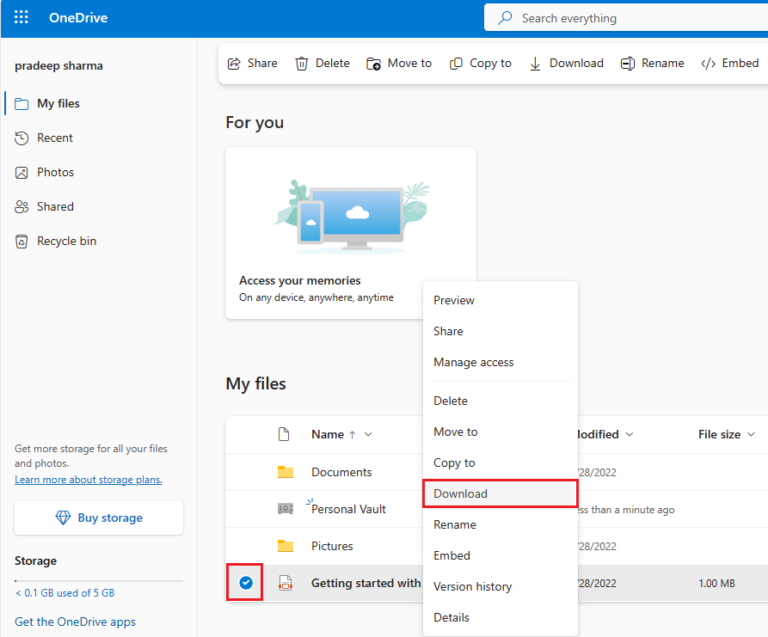
Task: Click the Shared people icon
Action: [x=22, y=207]
